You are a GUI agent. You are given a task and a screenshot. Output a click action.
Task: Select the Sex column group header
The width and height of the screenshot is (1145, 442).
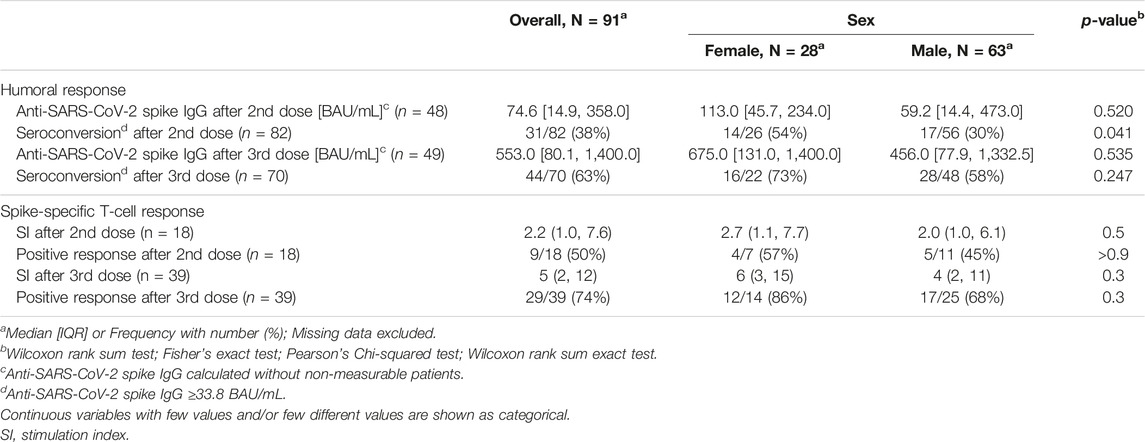tap(860, 20)
